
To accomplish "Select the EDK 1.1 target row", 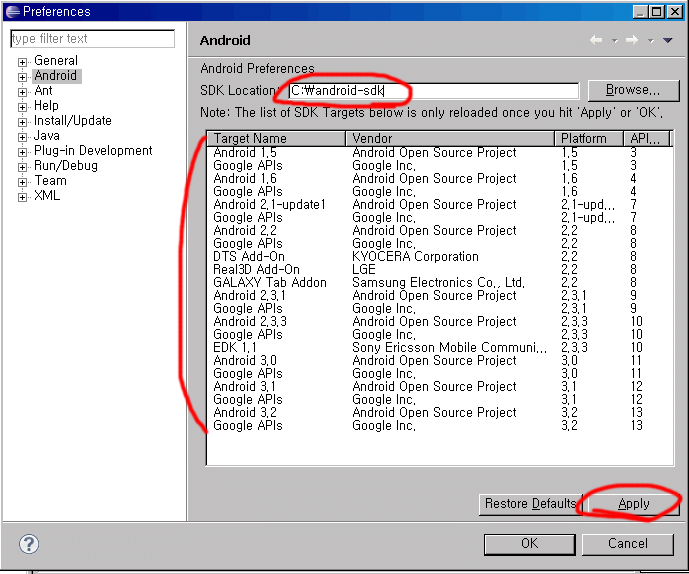I will pos(439,348).
